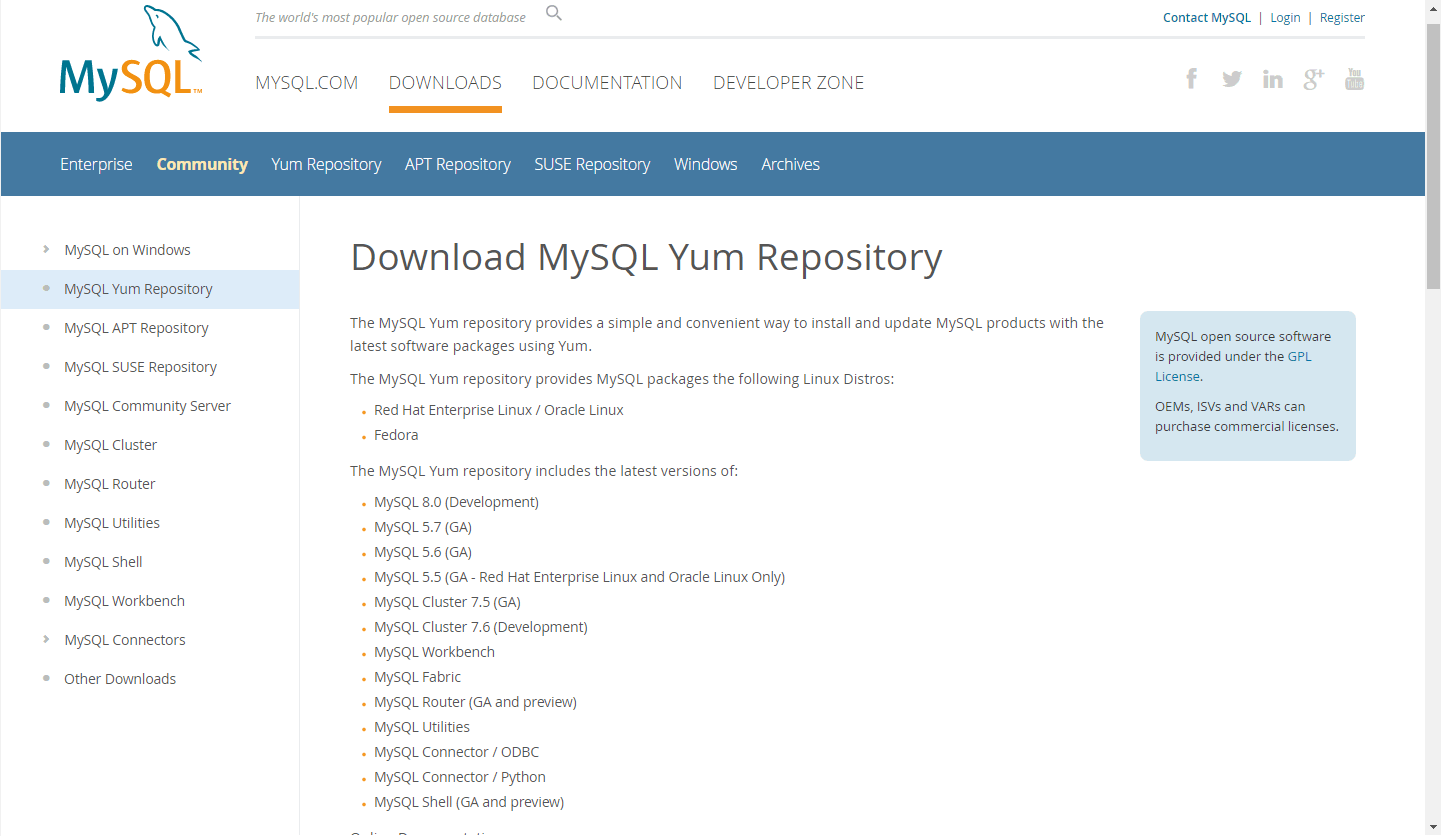Click 'MySQL Cluster 7.5 (GA)' list entry
Image resolution: width=1441 pixels, height=836 pixels.
point(447,602)
